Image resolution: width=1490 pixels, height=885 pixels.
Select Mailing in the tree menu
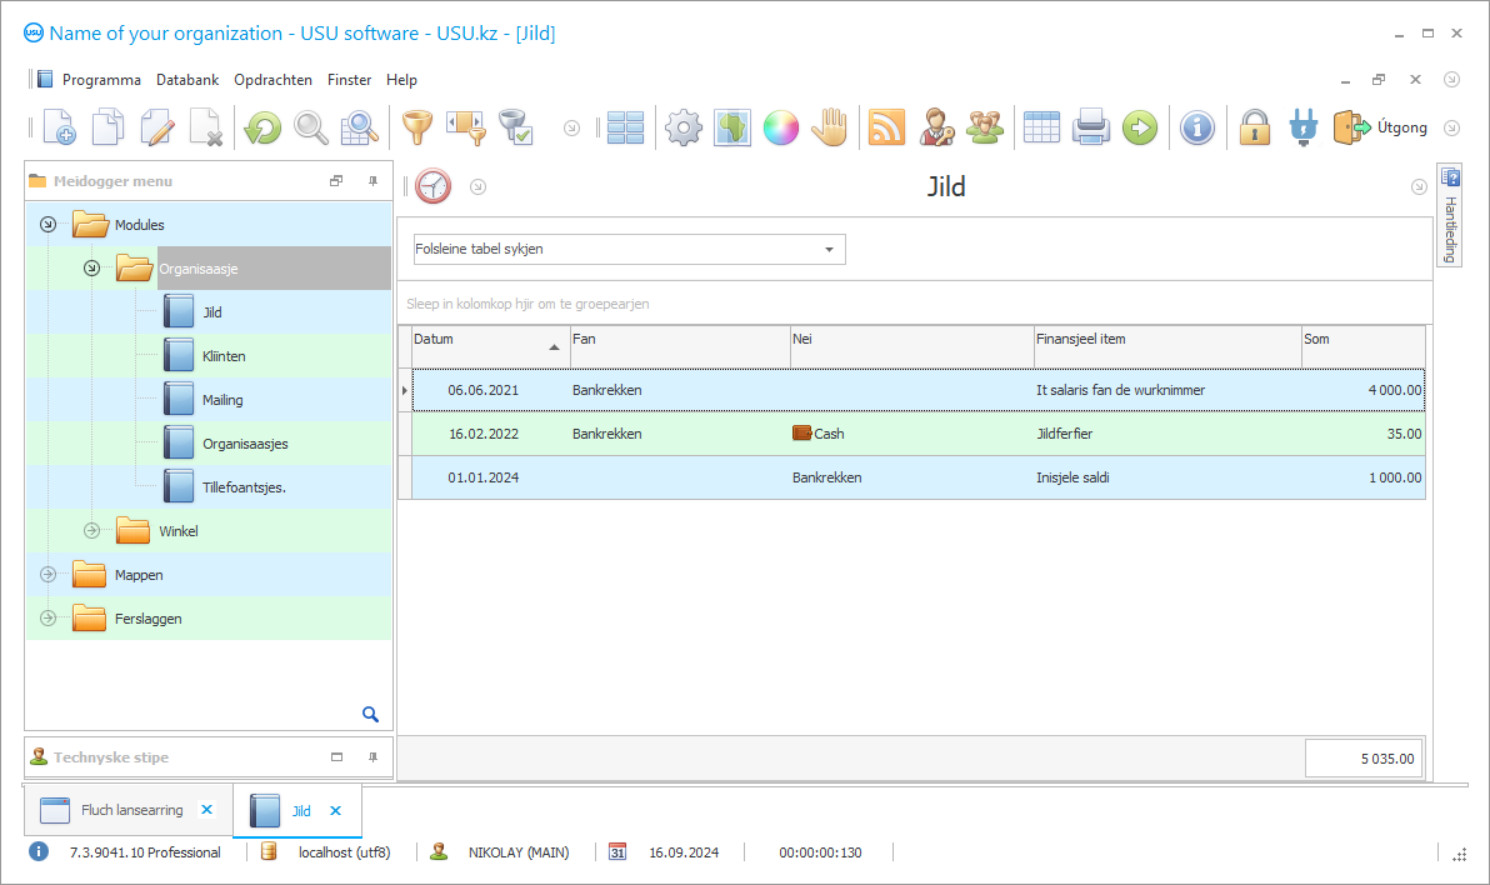coord(222,400)
